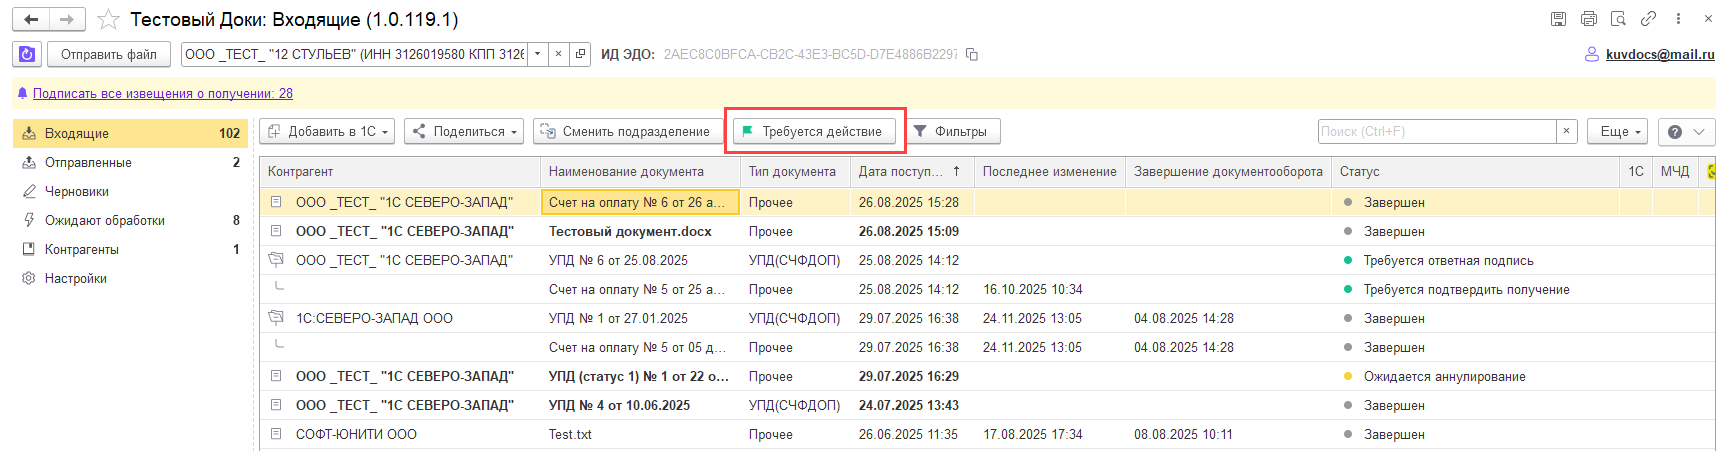
Task: Open Настройки in the sidebar
Action: pyautogui.click(x=76, y=278)
